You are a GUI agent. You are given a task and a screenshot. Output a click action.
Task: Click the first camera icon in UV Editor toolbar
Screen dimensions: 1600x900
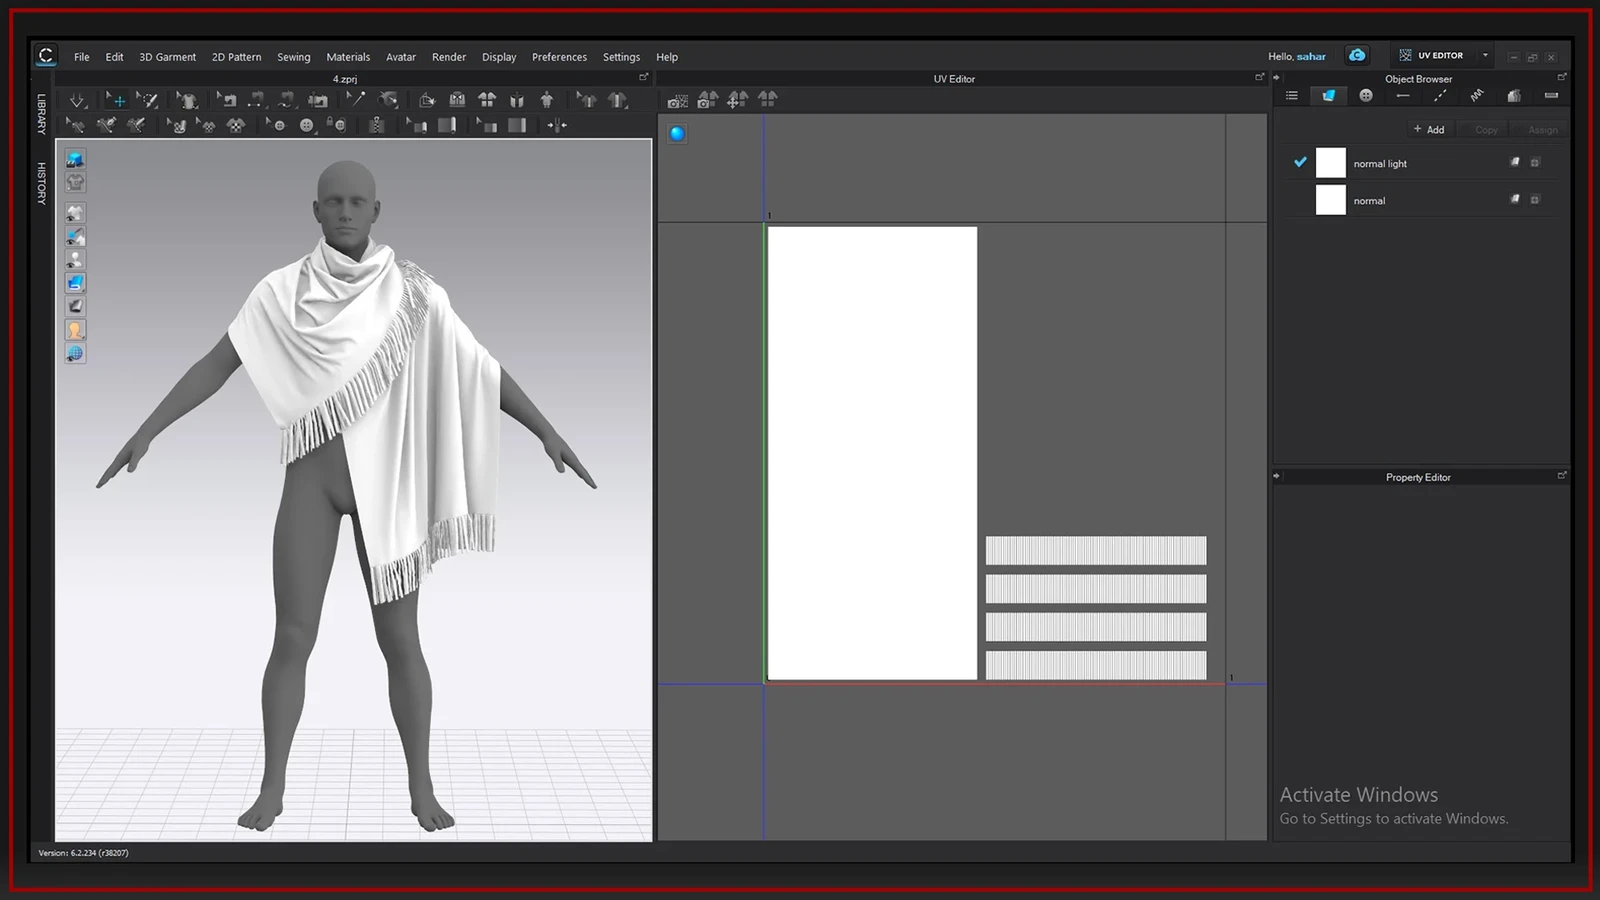pyautogui.click(x=677, y=100)
